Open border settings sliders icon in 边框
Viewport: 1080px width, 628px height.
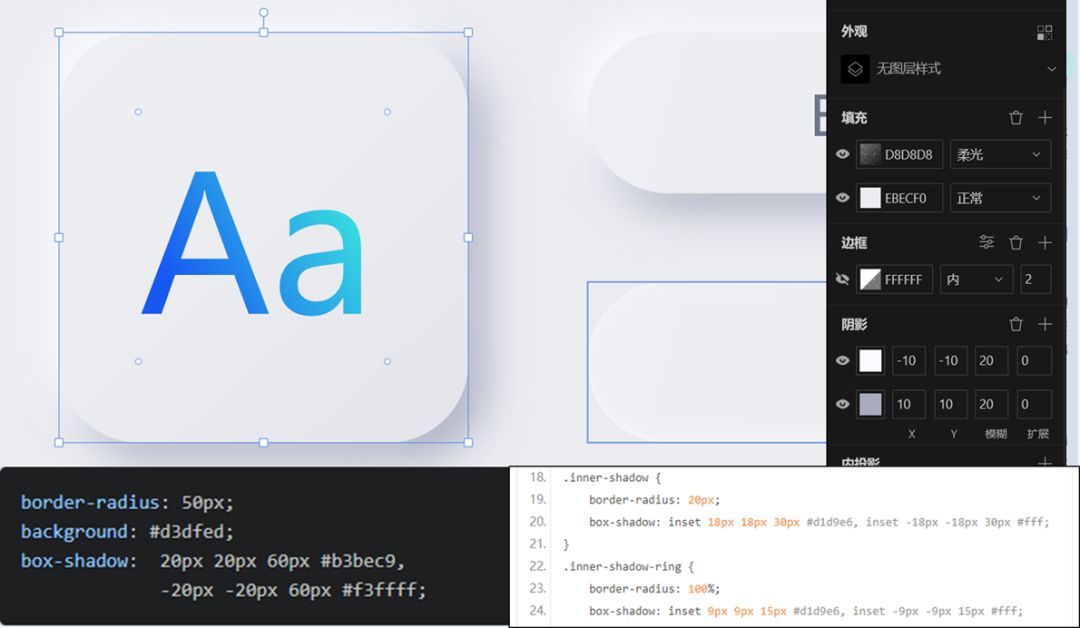(986, 242)
